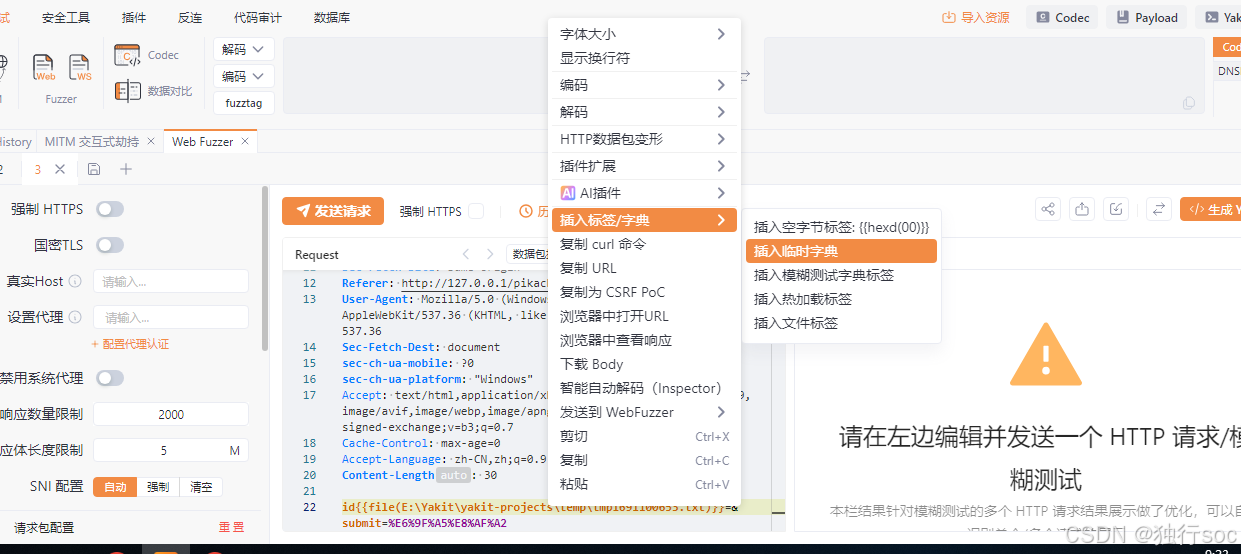Copy the codec output using copy icon

click(1189, 103)
